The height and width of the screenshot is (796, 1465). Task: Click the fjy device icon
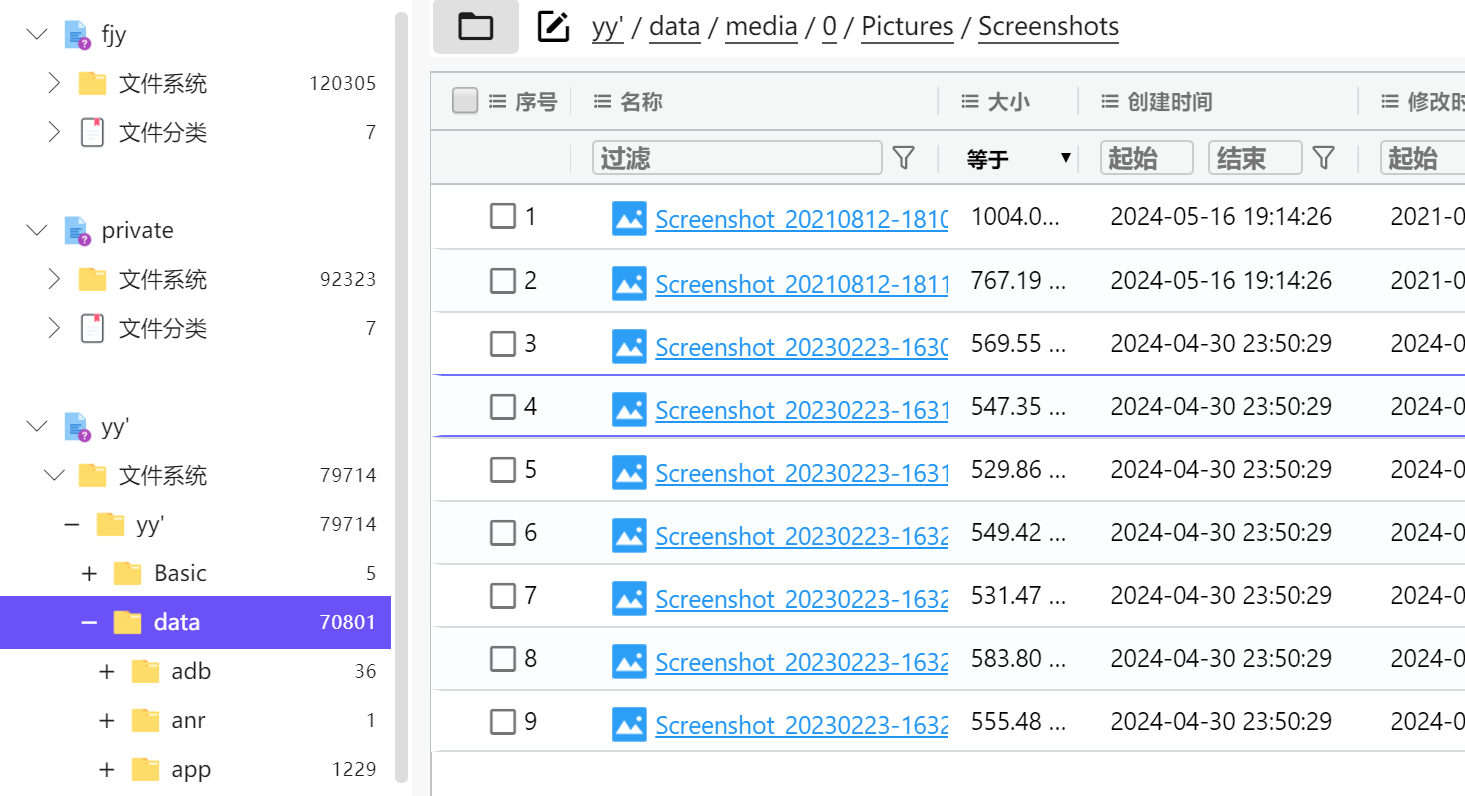tap(77, 35)
